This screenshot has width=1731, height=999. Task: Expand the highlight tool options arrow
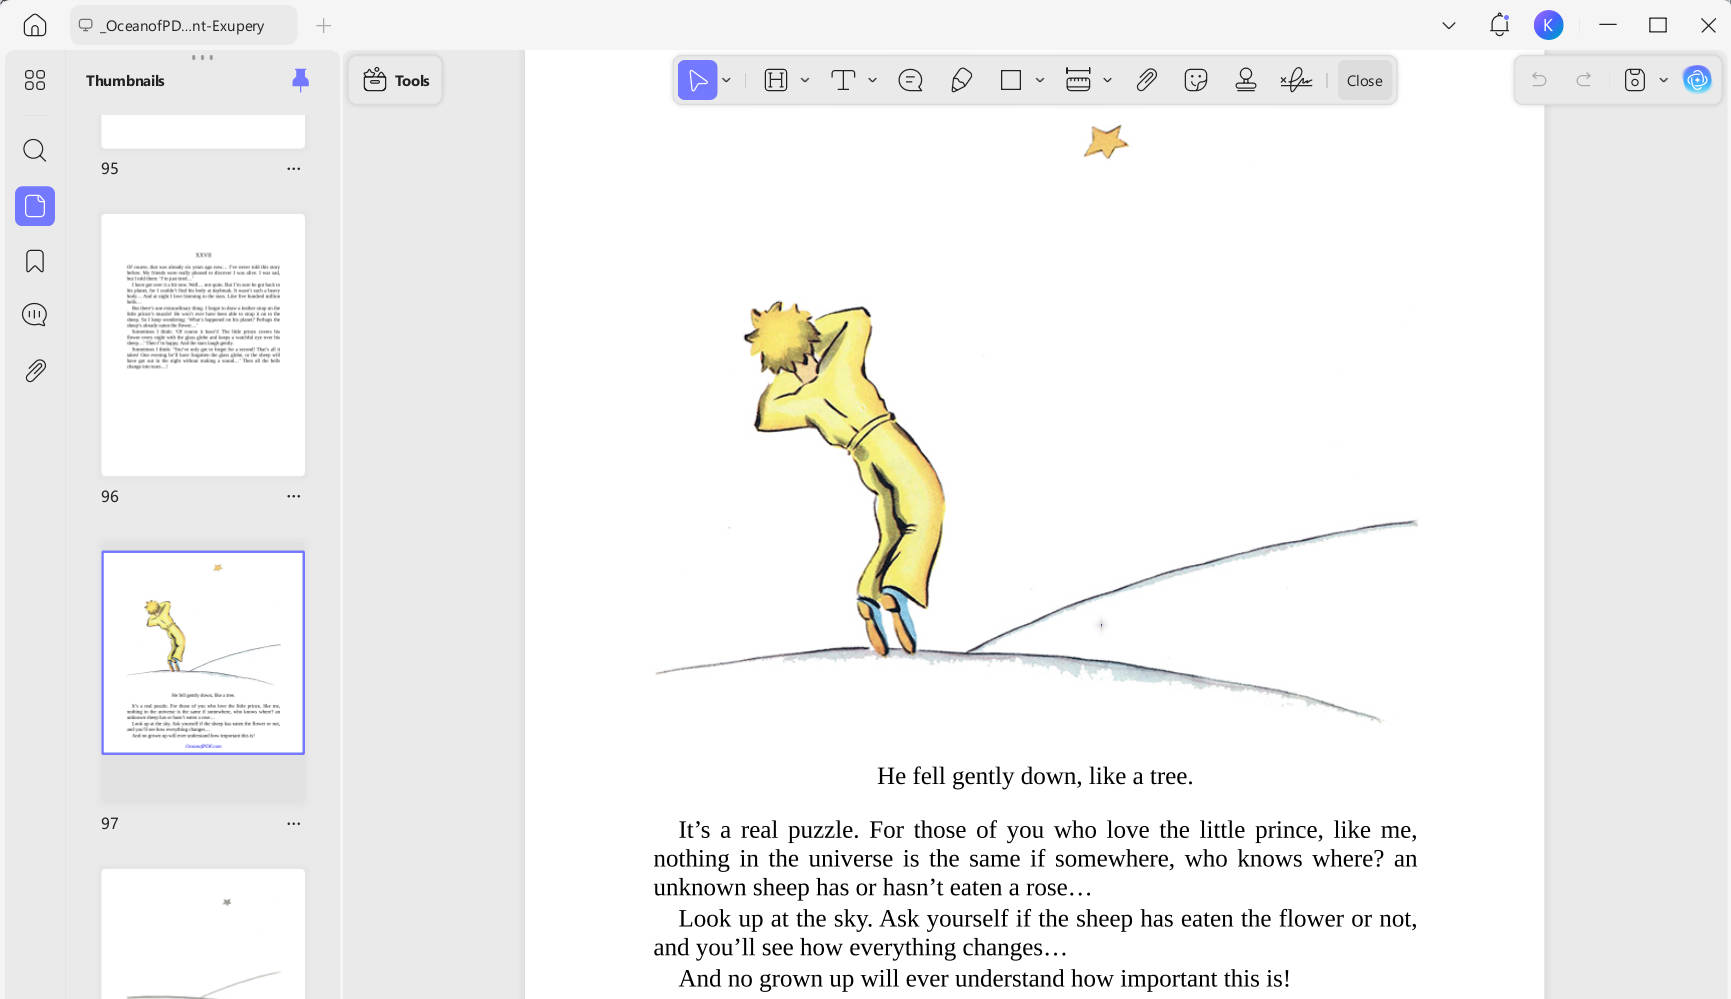805,80
